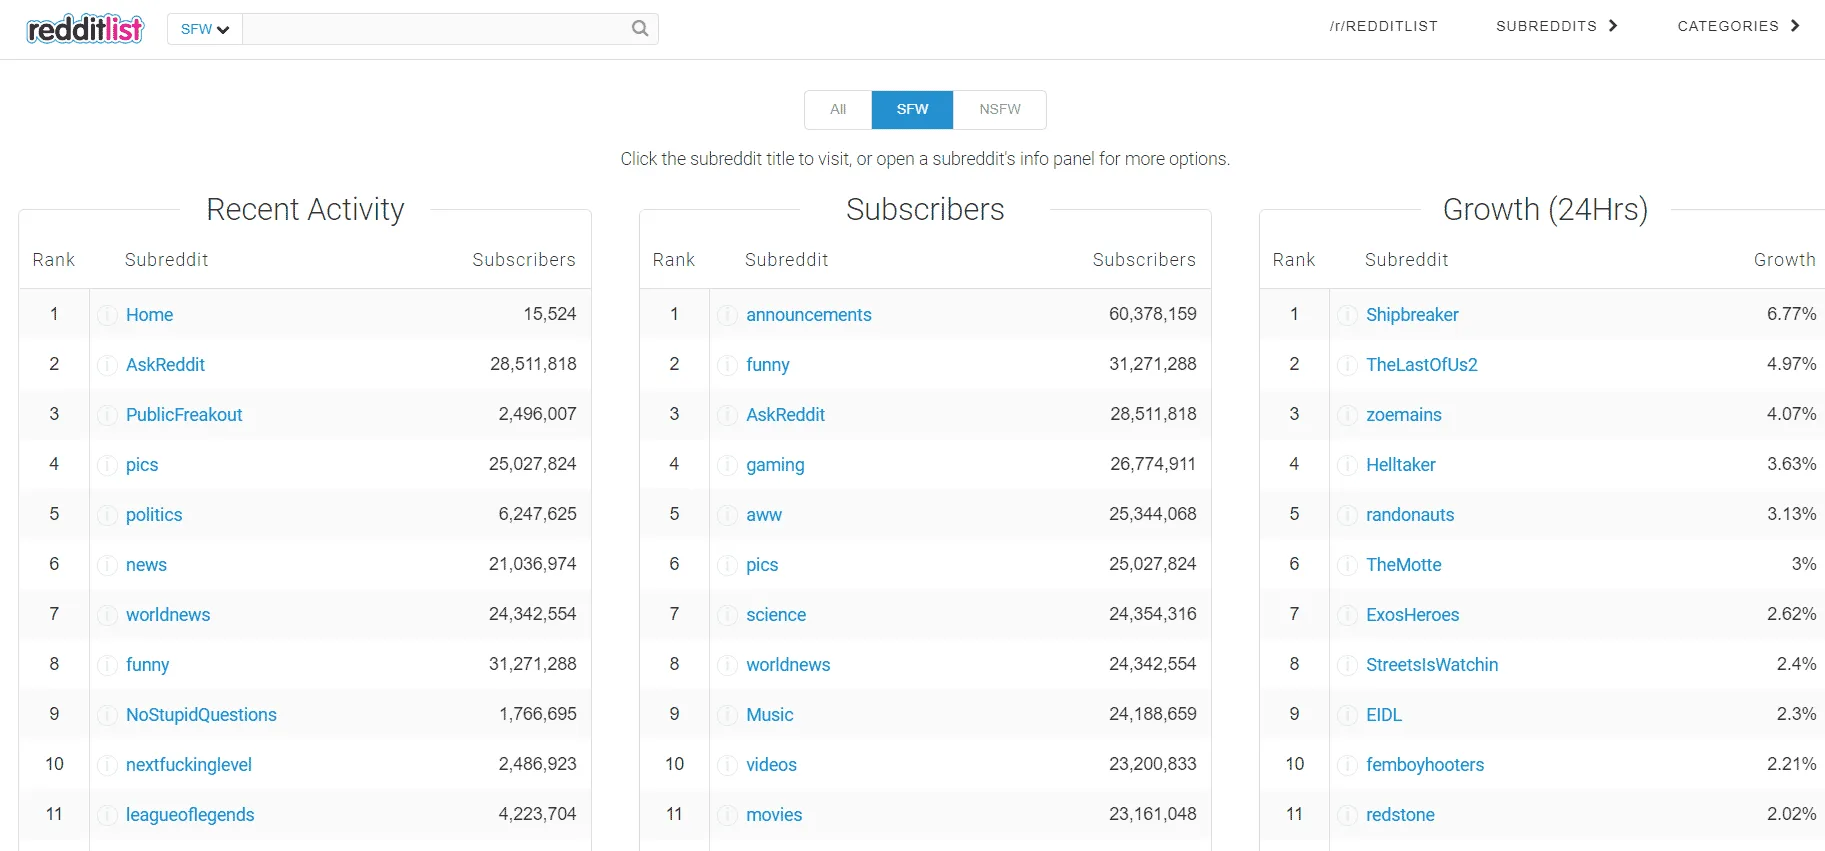Open info icon beside redstone
The height and width of the screenshot is (851, 1825).
1347,815
